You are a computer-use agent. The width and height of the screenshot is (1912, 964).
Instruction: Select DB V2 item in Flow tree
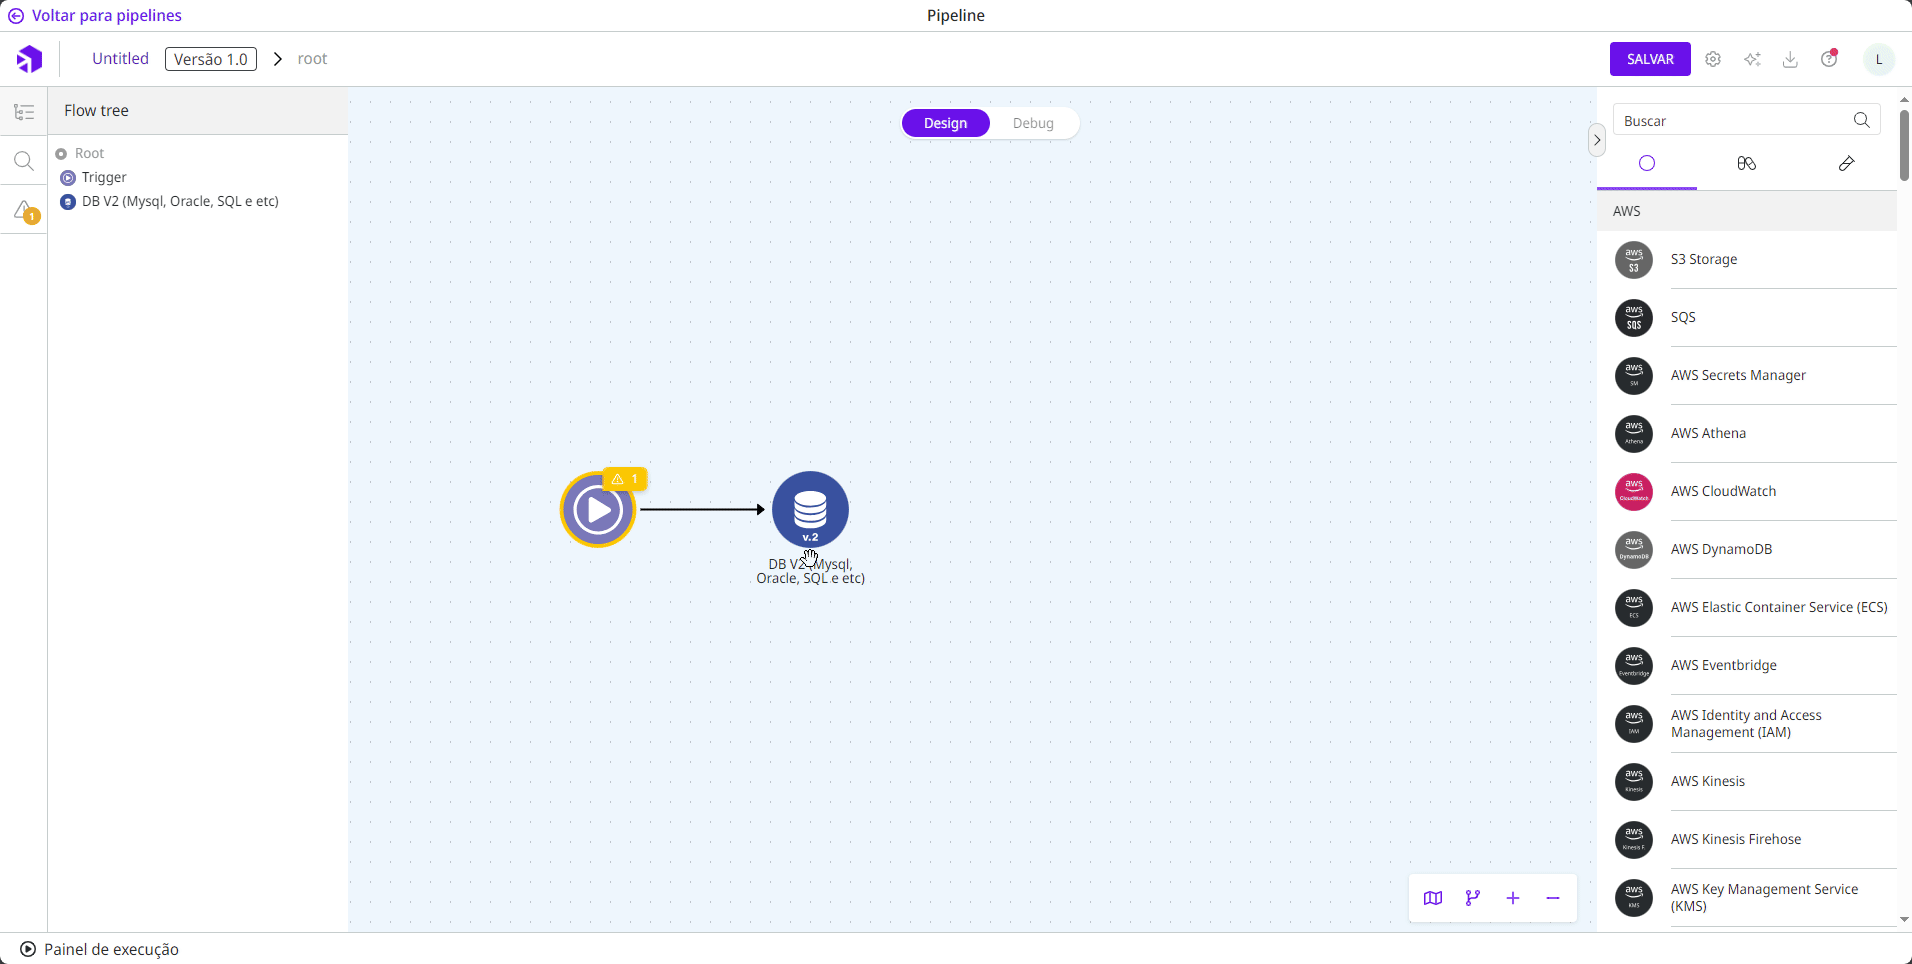click(180, 201)
